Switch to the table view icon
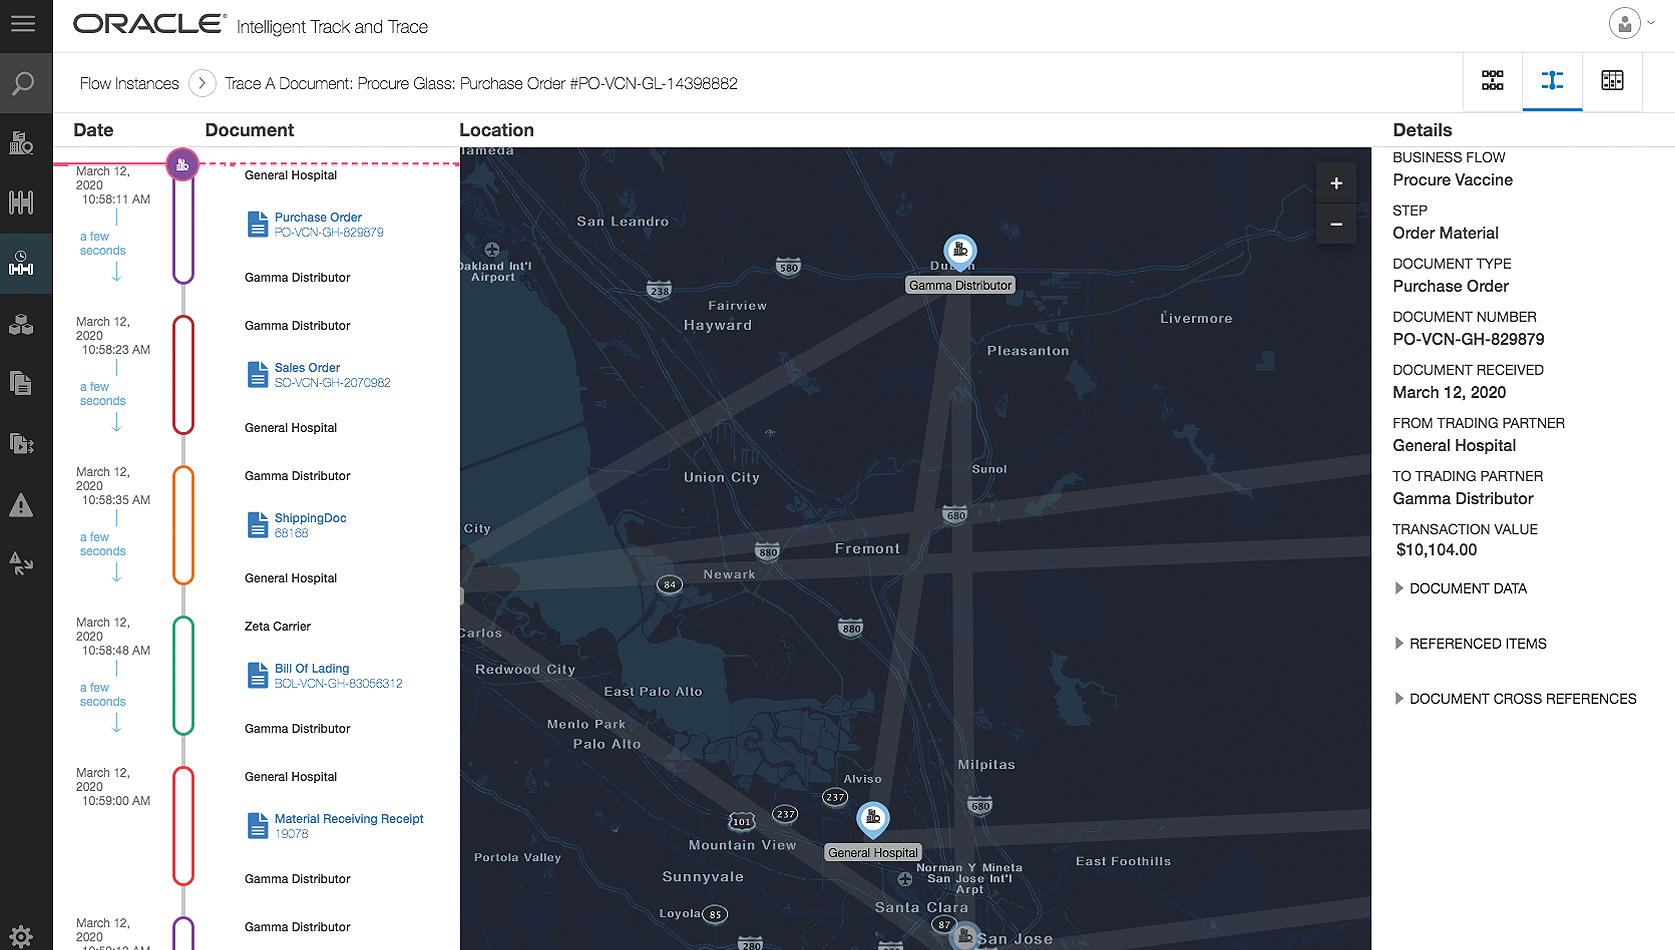The image size is (1675, 950). [x=1612, y=81]
